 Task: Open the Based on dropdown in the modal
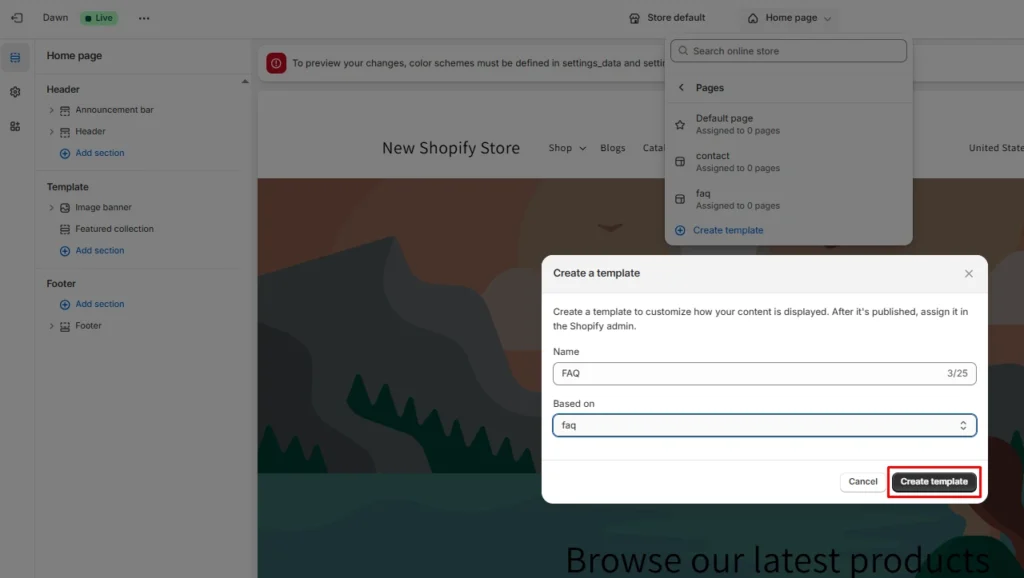click(x=764, y=425)
